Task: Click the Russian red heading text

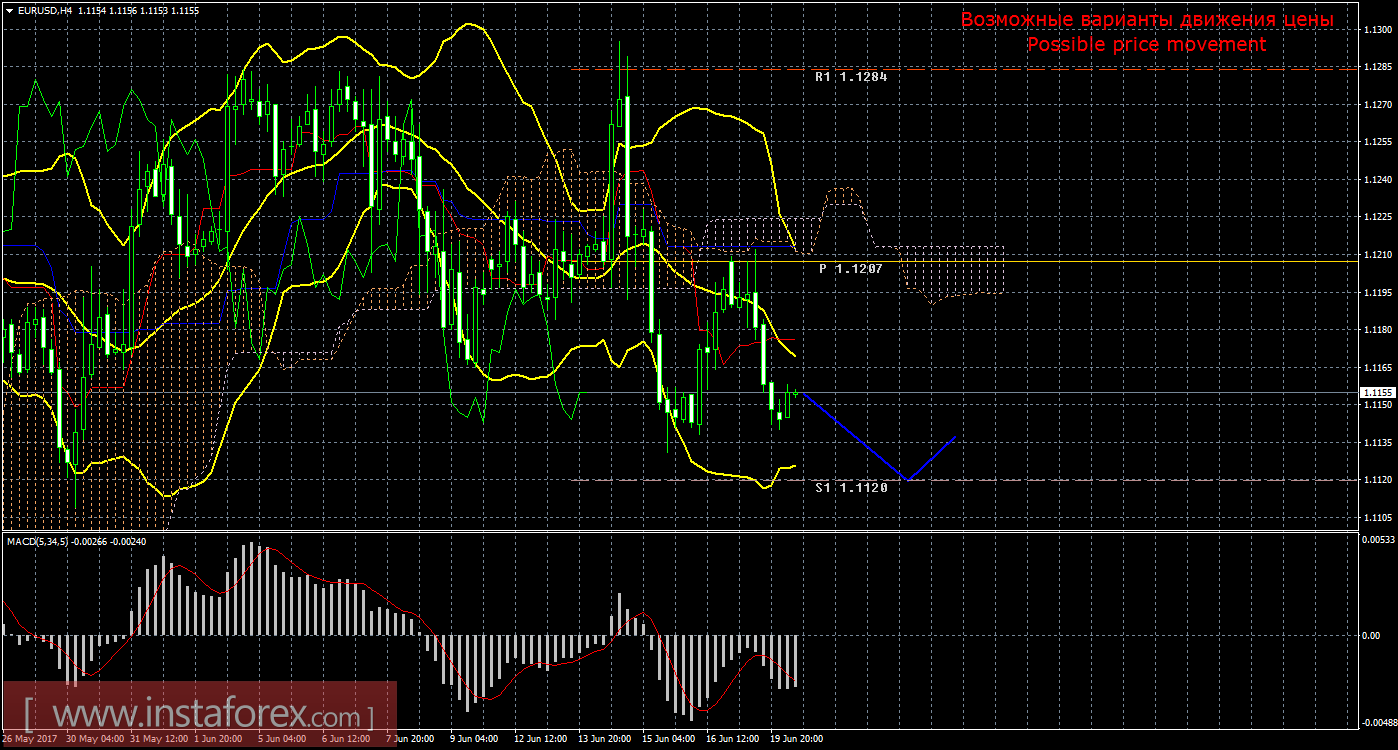Action: pos(1146,20)
